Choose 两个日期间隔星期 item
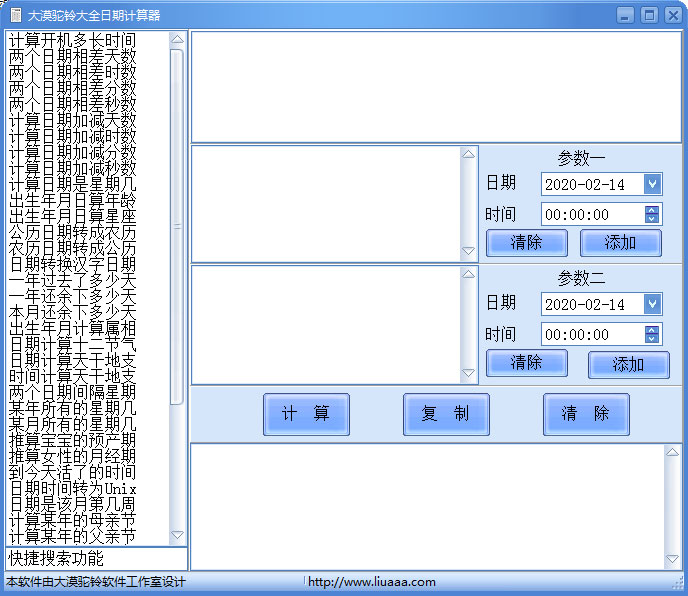 (x=72, y=393)
